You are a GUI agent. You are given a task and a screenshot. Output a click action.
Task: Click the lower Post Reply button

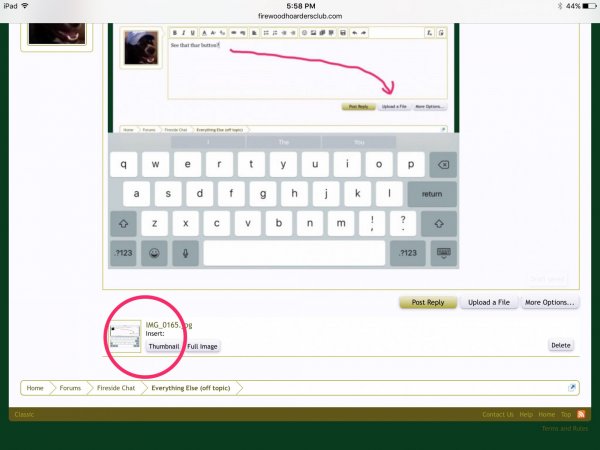pyautogui.click(x=427, y=302)
